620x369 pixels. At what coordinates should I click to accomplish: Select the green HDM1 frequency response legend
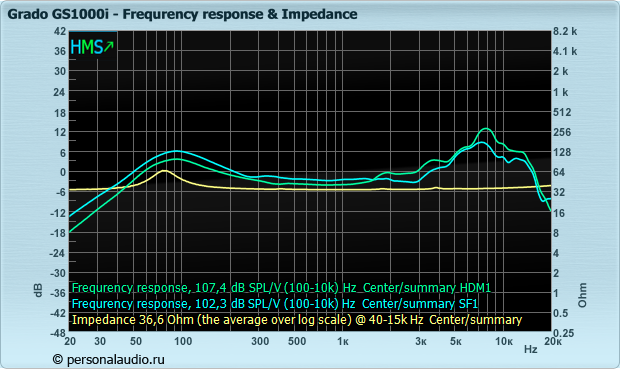tap(281, 288)
